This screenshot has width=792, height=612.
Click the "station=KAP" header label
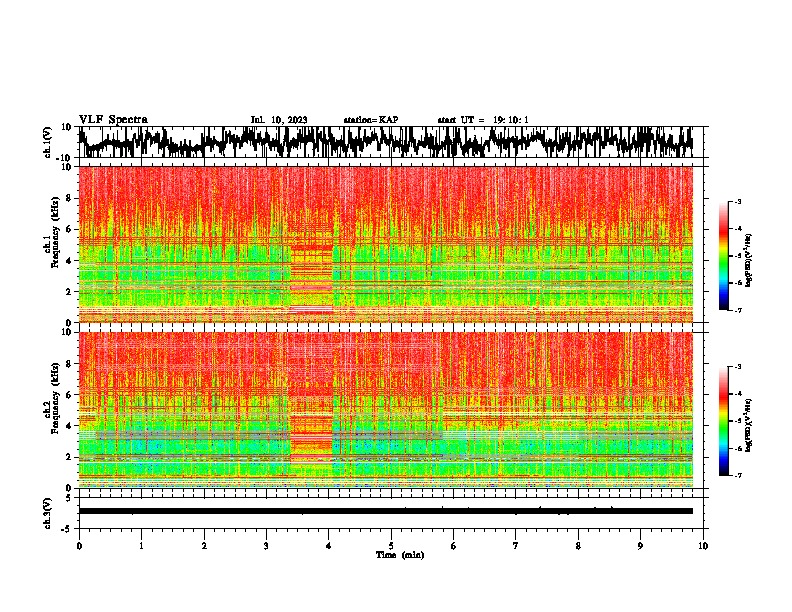371,120
